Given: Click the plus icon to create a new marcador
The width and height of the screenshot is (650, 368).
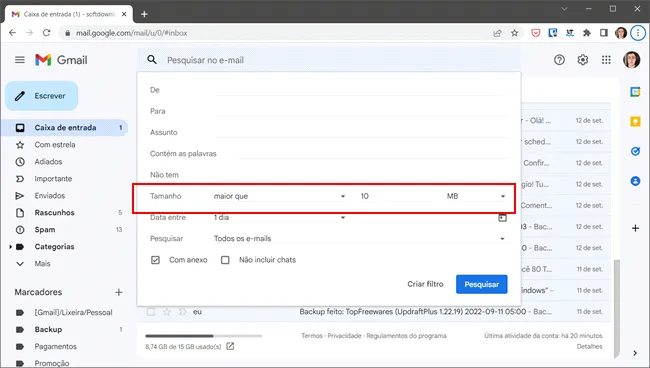Looking at the screenshot, I should pos(119,292).
